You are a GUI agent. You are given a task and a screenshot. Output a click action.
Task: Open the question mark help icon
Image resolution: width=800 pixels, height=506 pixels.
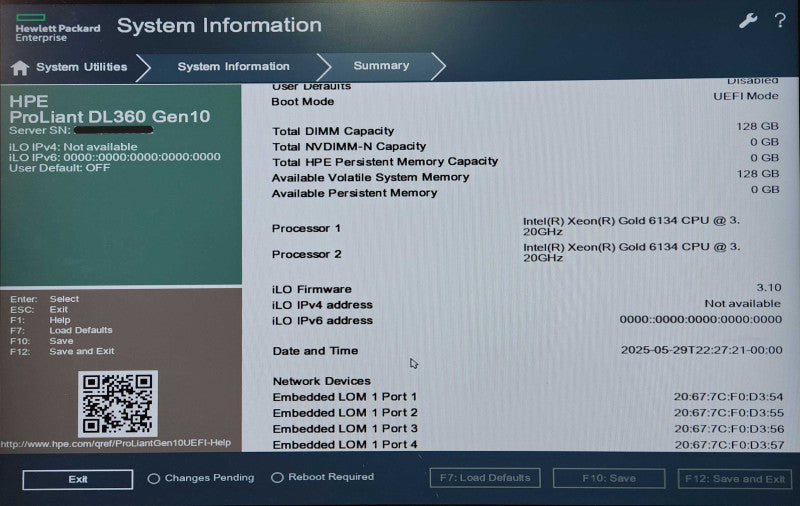[780, 20]
